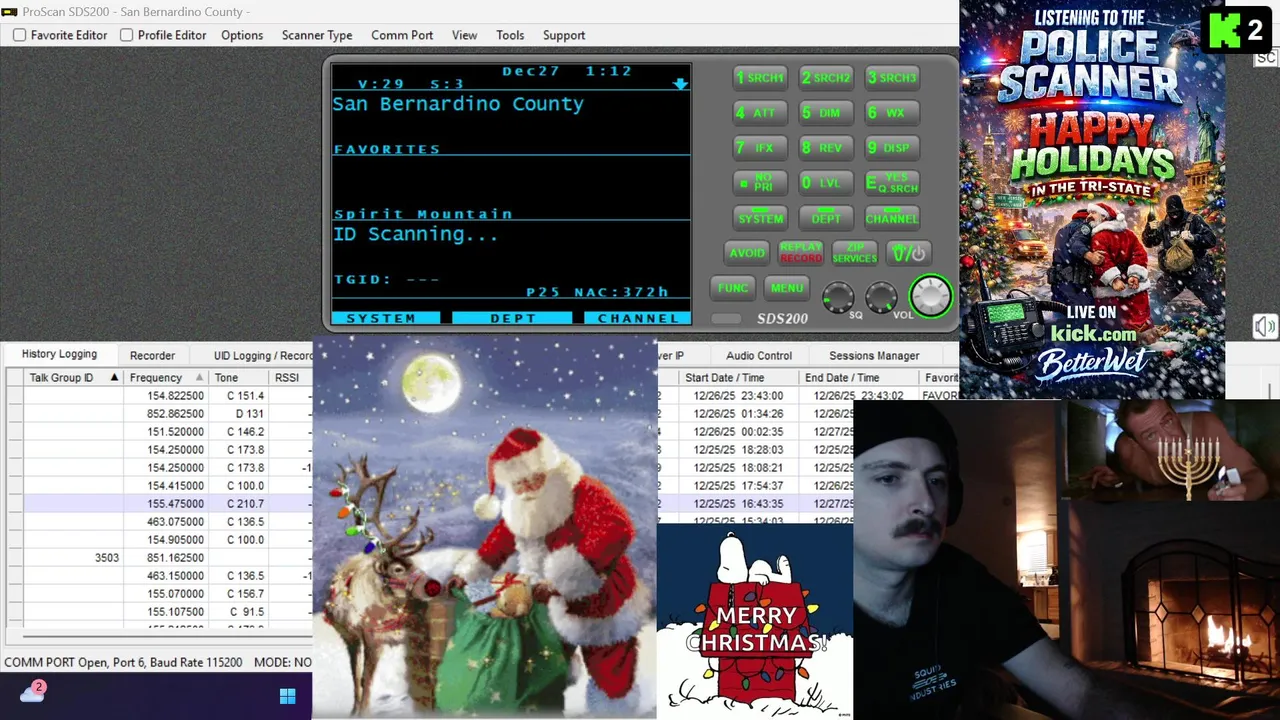Tap the 8 REV key

coord(827,148)
